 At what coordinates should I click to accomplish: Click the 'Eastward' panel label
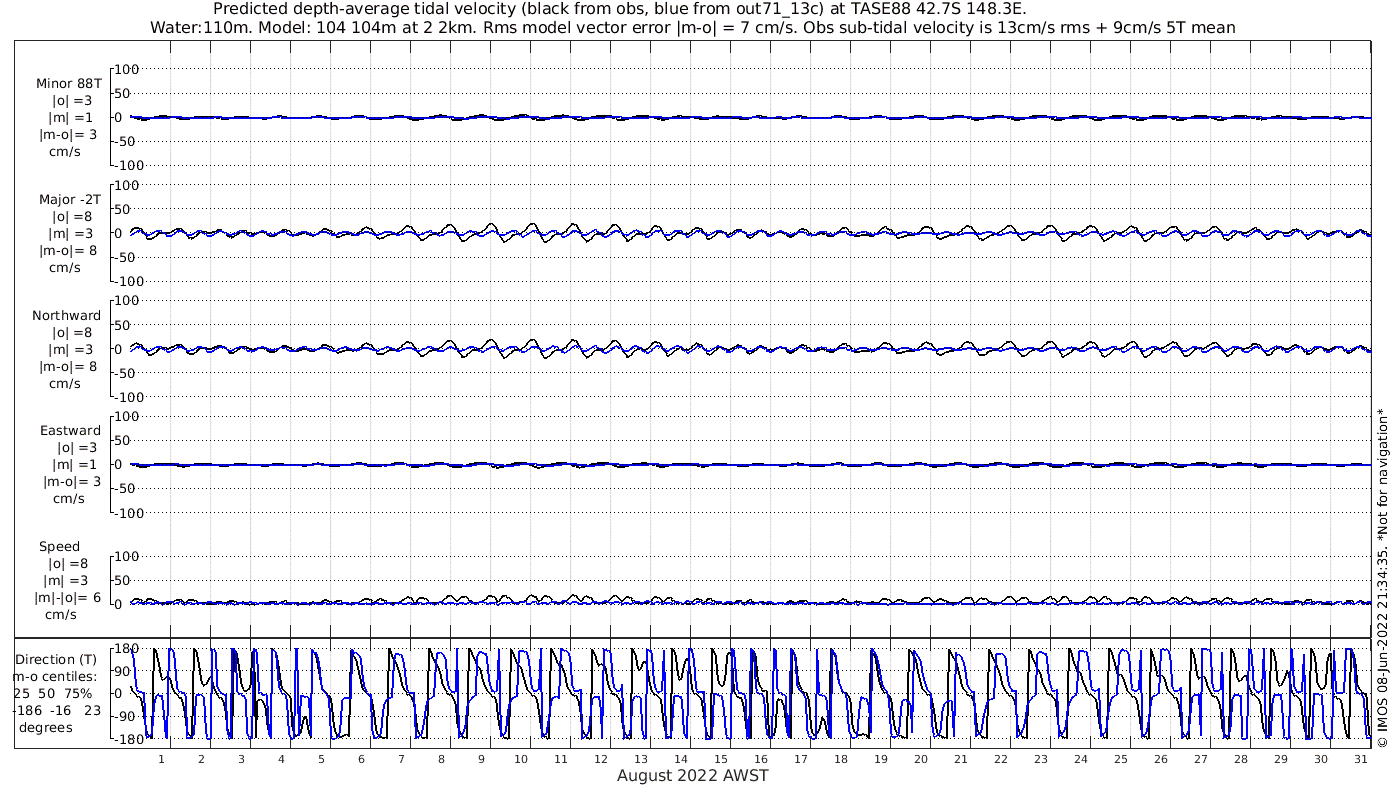pos(70,431)
